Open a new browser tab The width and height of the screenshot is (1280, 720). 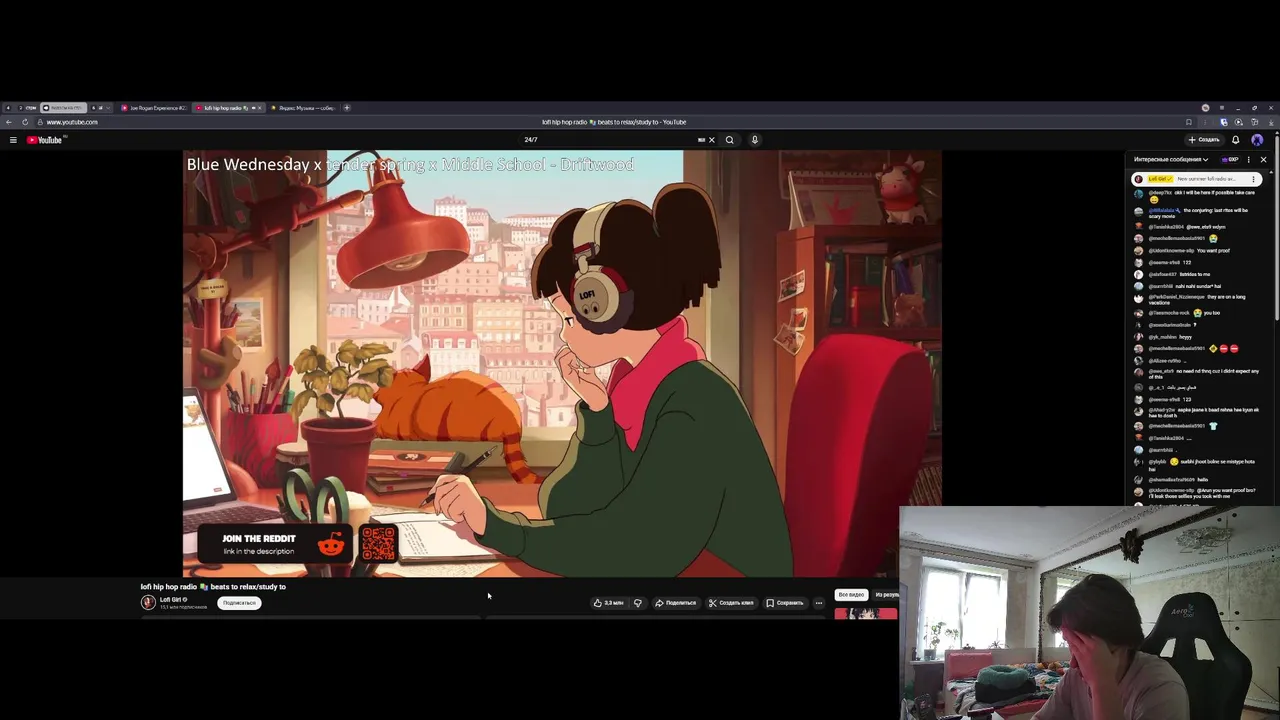347,108
